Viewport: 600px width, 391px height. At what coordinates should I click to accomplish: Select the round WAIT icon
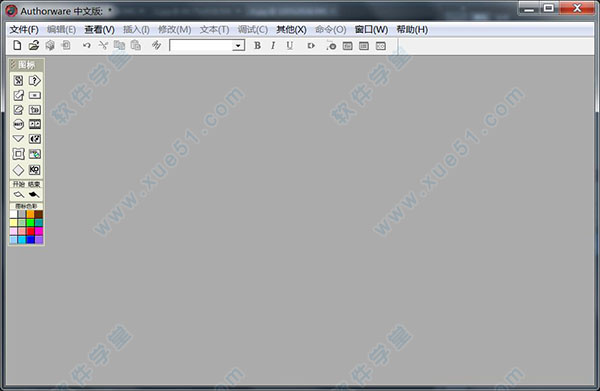click(18, 124)
